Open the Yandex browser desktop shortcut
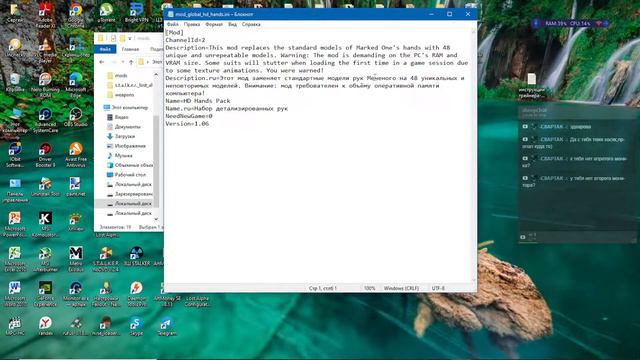 click(x=45, y=326)
